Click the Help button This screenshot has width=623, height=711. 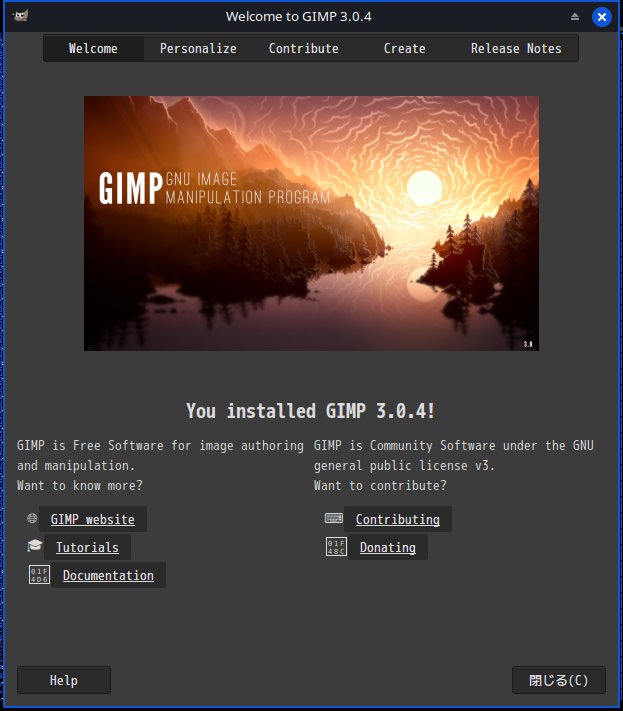click(x=64, y=680)
